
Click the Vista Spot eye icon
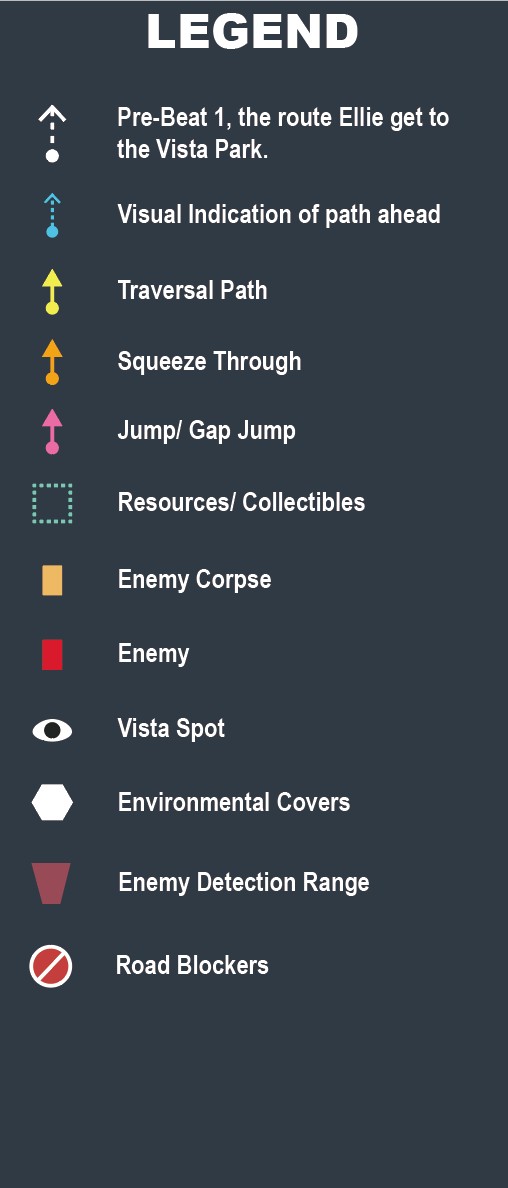[x=52, y=730]
